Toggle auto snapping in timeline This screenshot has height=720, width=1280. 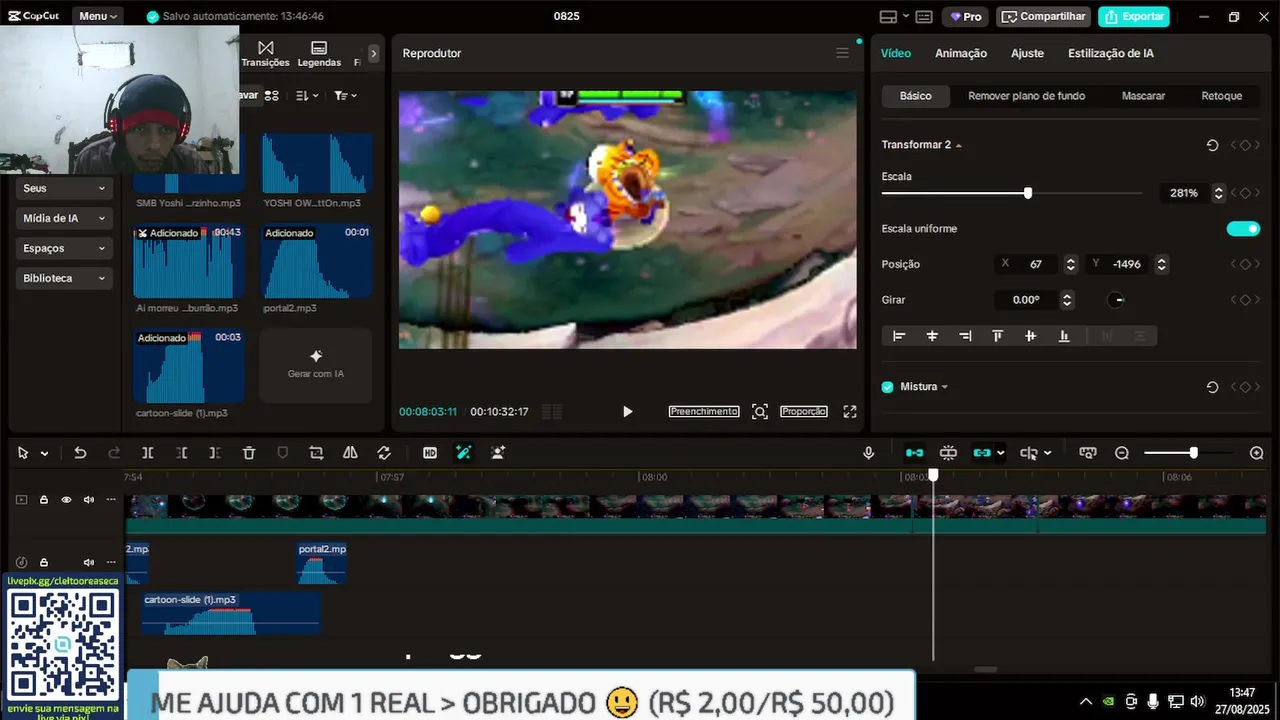point(949,453)
